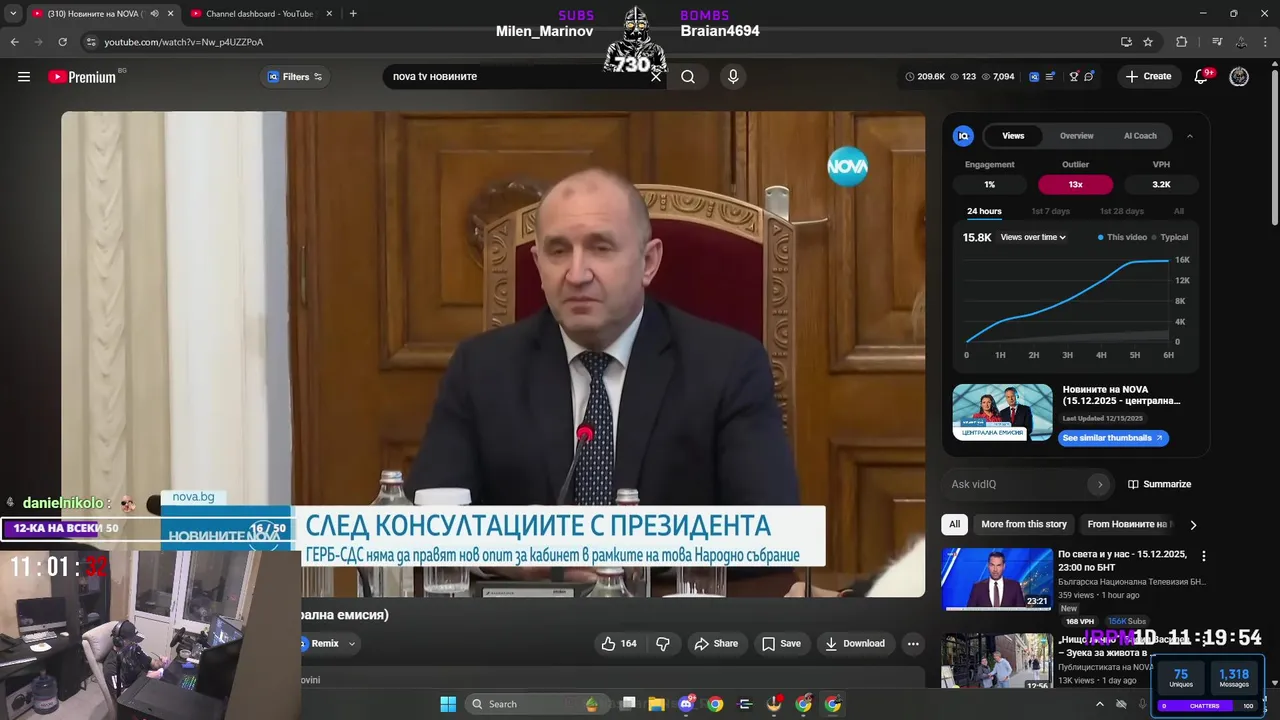Click the Download button

point(855,644)
